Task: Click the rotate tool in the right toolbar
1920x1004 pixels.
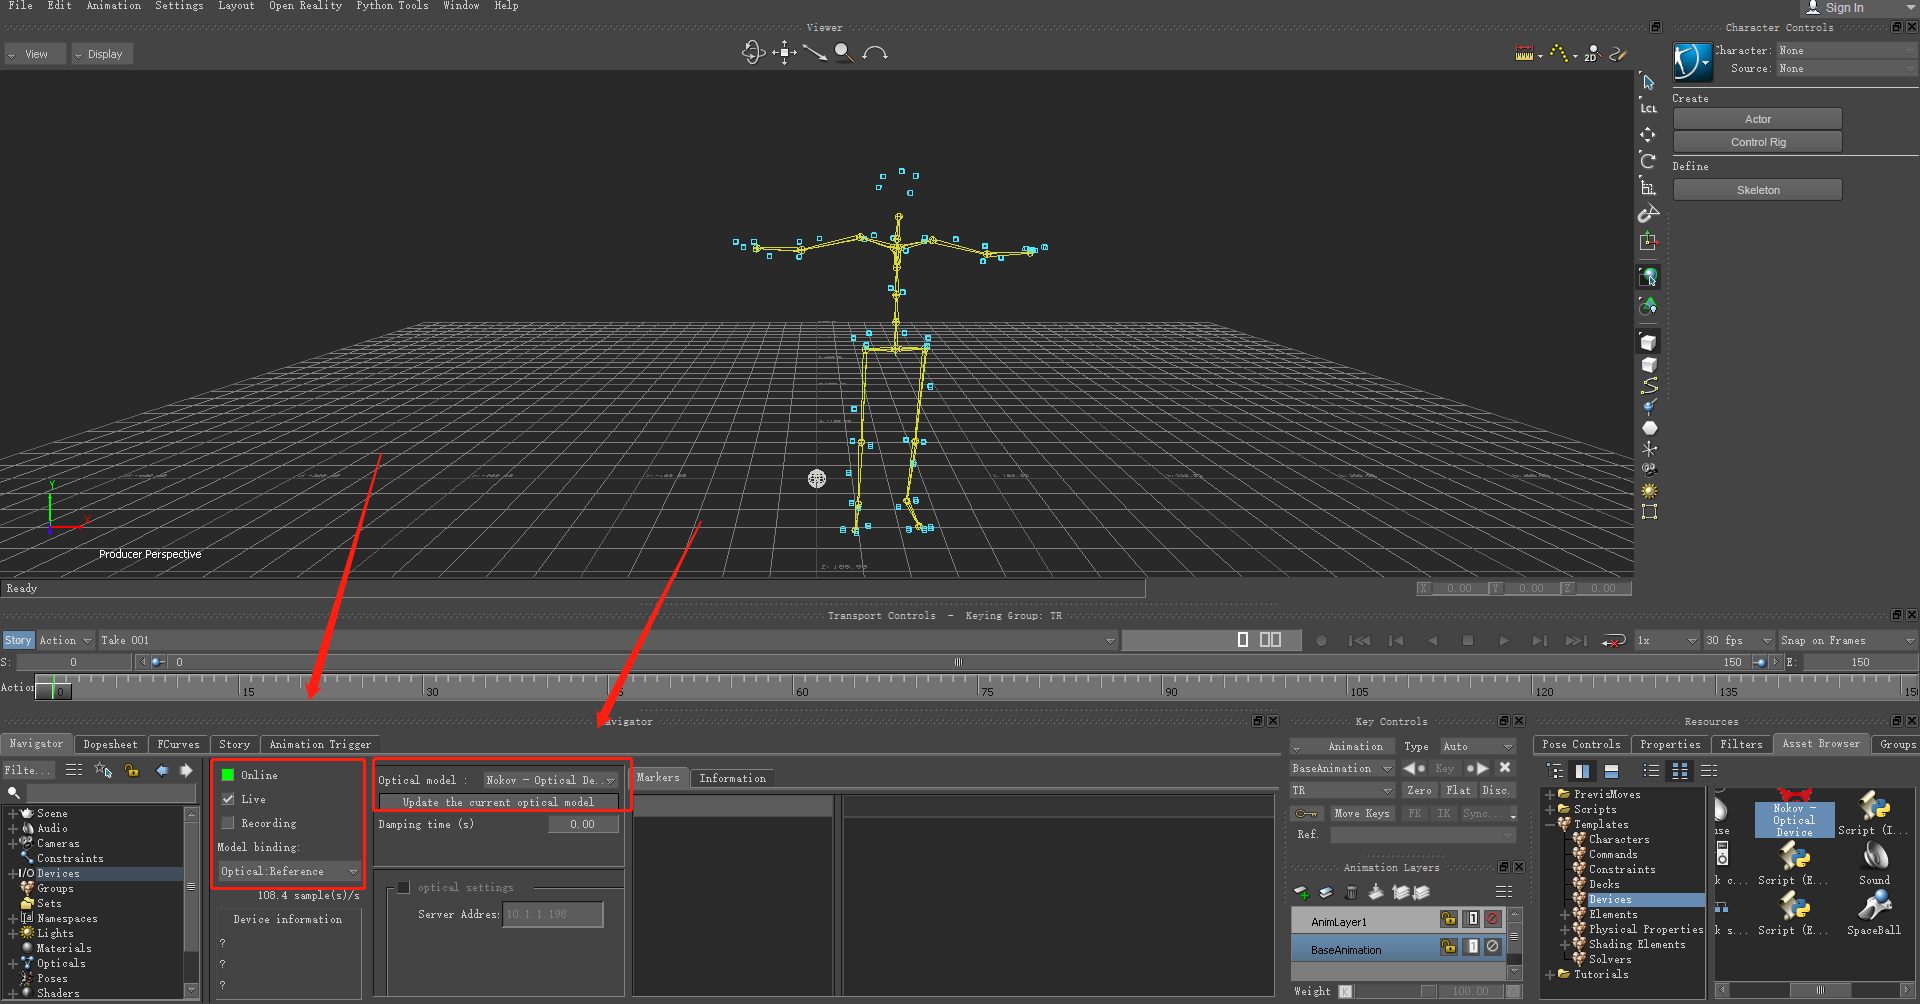Action: pos(1648,160)
